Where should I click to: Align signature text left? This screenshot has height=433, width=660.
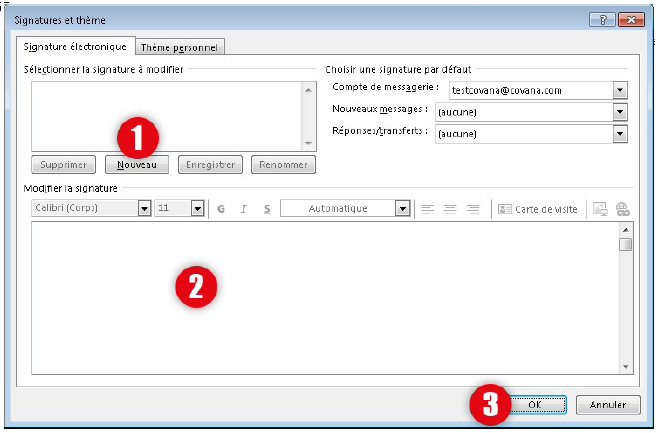click(x=428, y=209)
